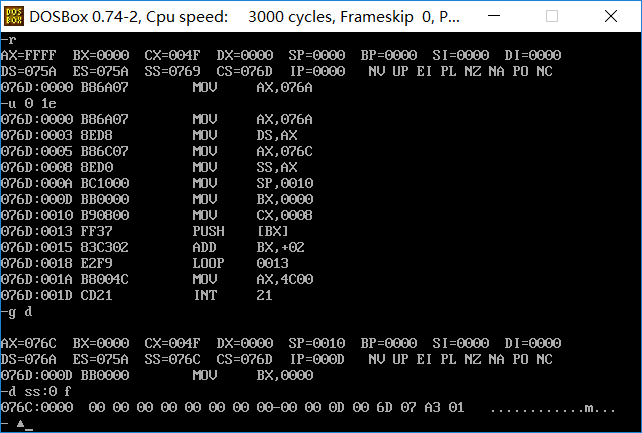The height and width of the screenshot is (433, 642).
Task: Minimize the DOSBox window
Action: point(494,16)
